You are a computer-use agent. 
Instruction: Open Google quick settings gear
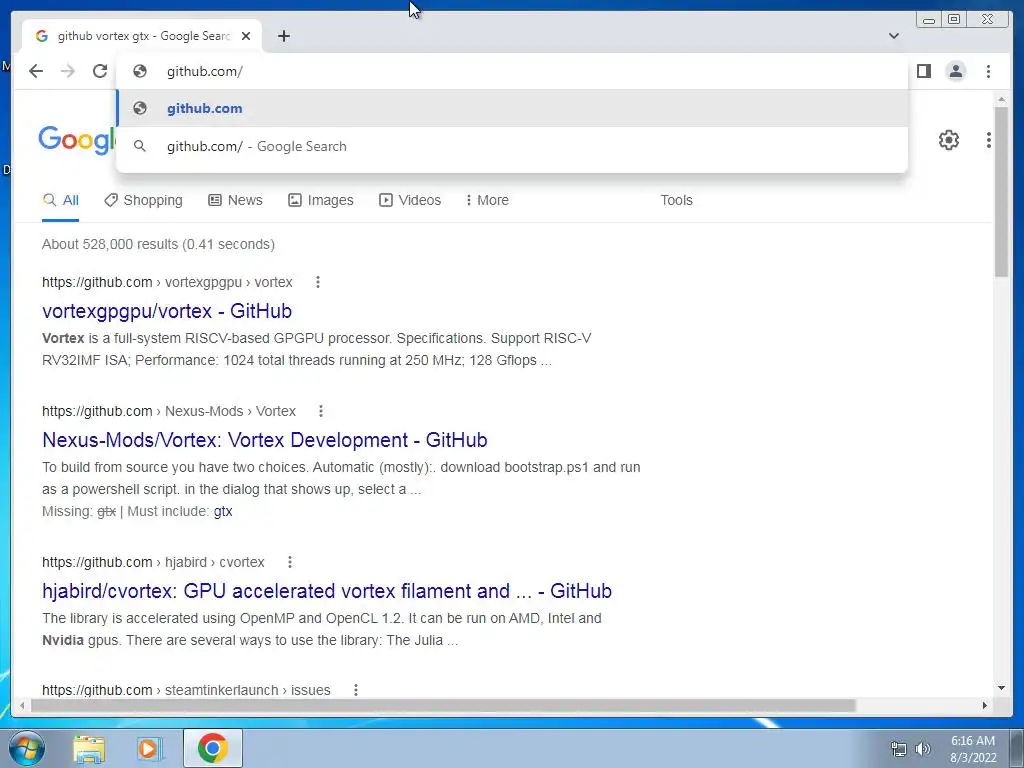(948, 140)
